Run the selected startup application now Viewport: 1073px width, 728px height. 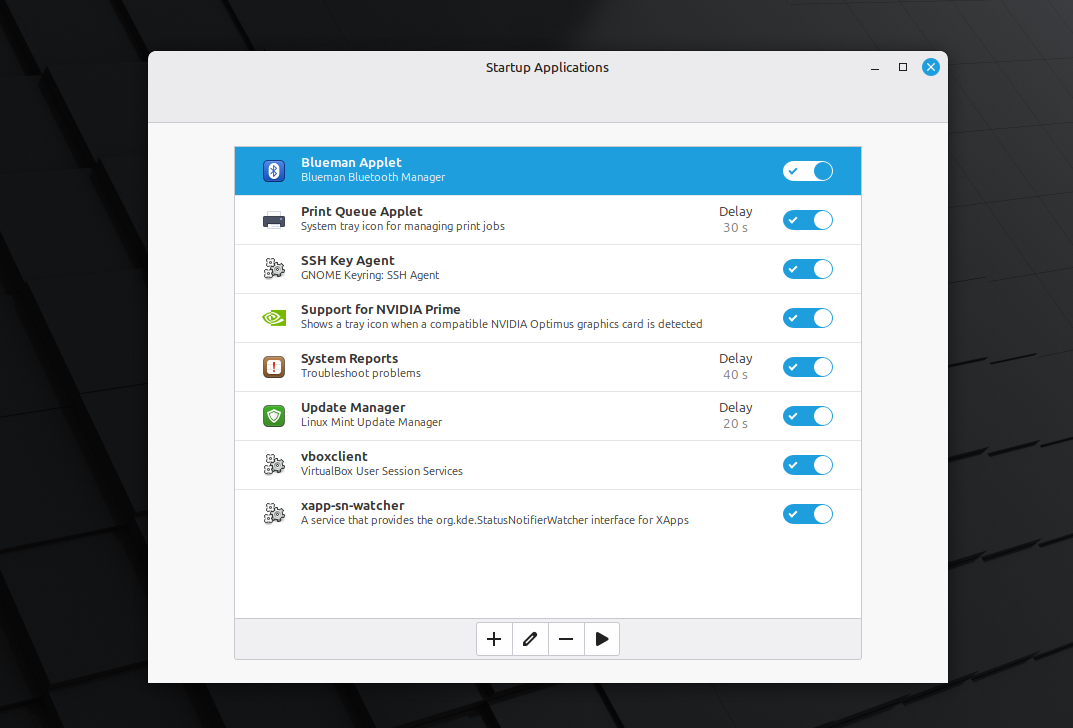tap(602, 638)
